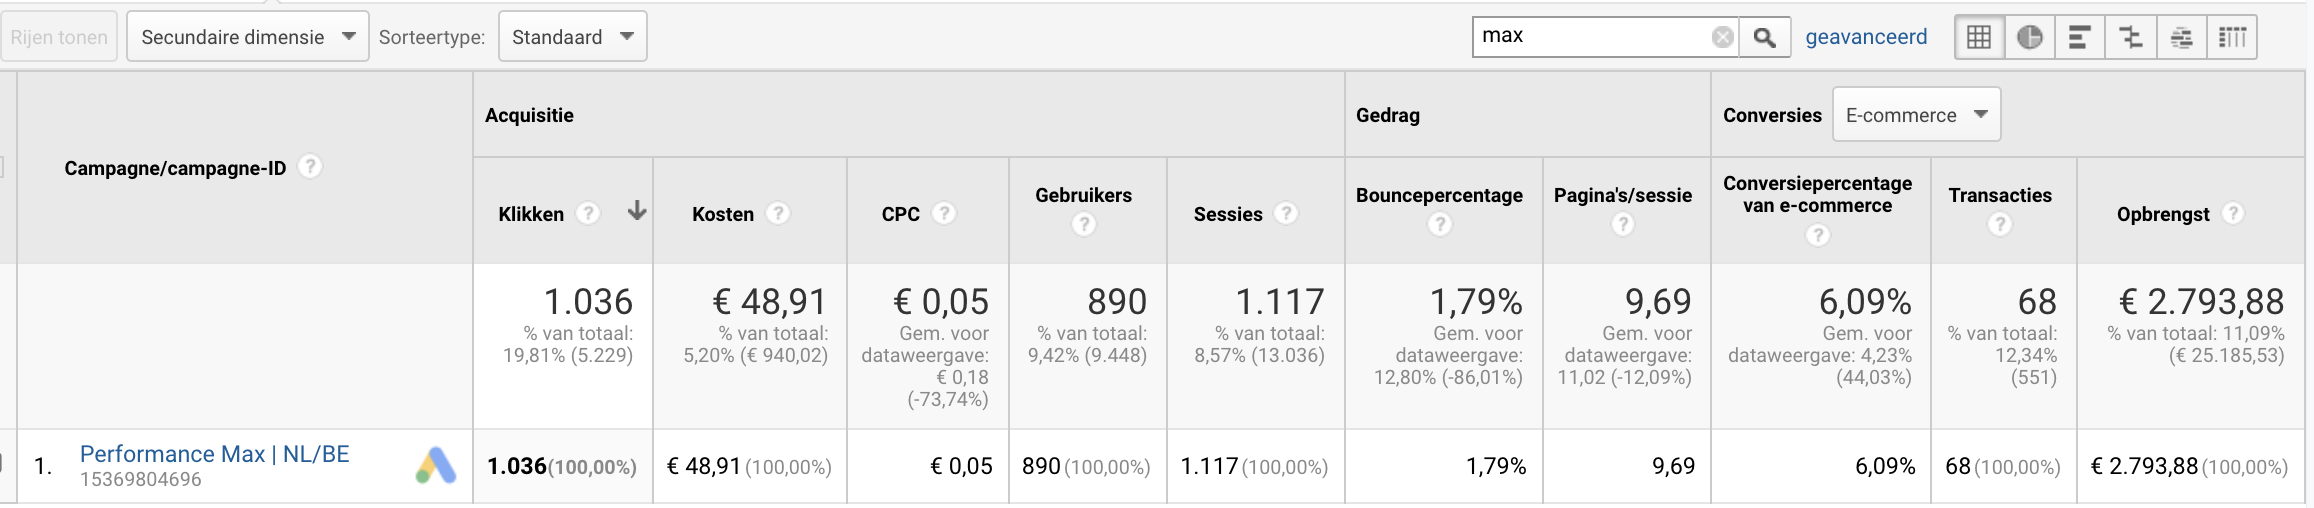Open help for Klikken metric

pos(589,213)
